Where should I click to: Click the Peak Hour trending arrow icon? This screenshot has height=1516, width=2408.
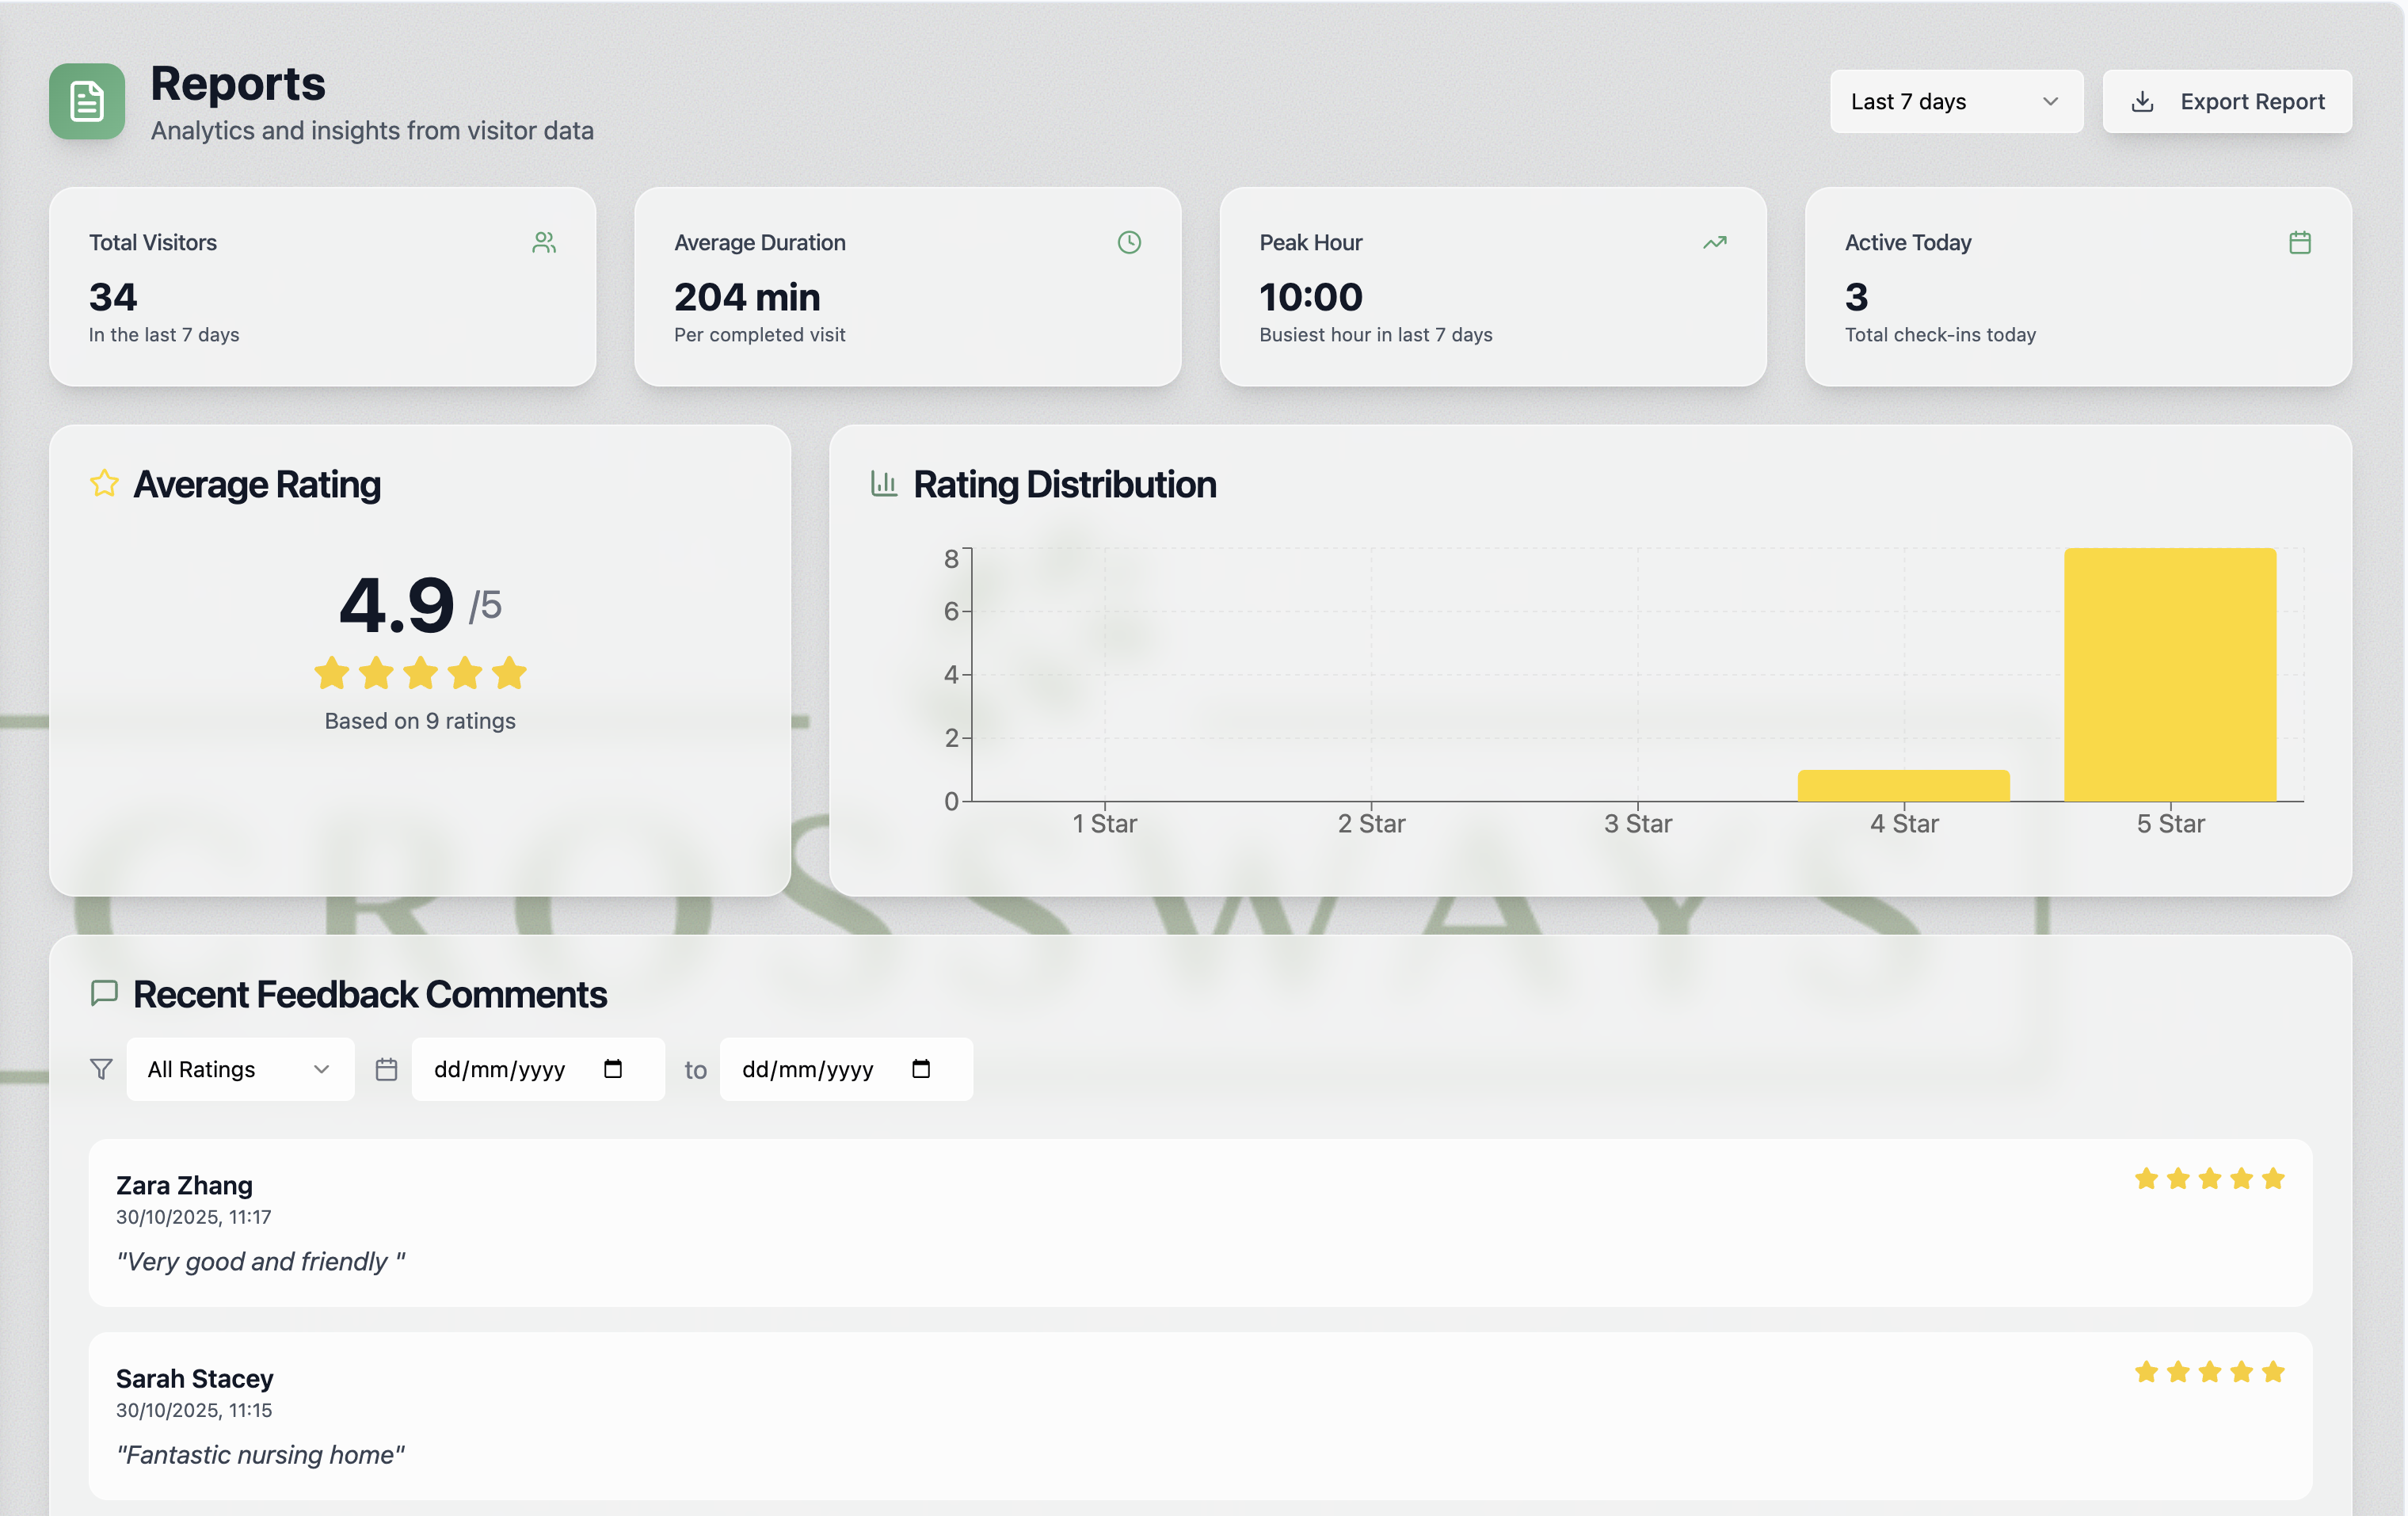pos(1714,242)
